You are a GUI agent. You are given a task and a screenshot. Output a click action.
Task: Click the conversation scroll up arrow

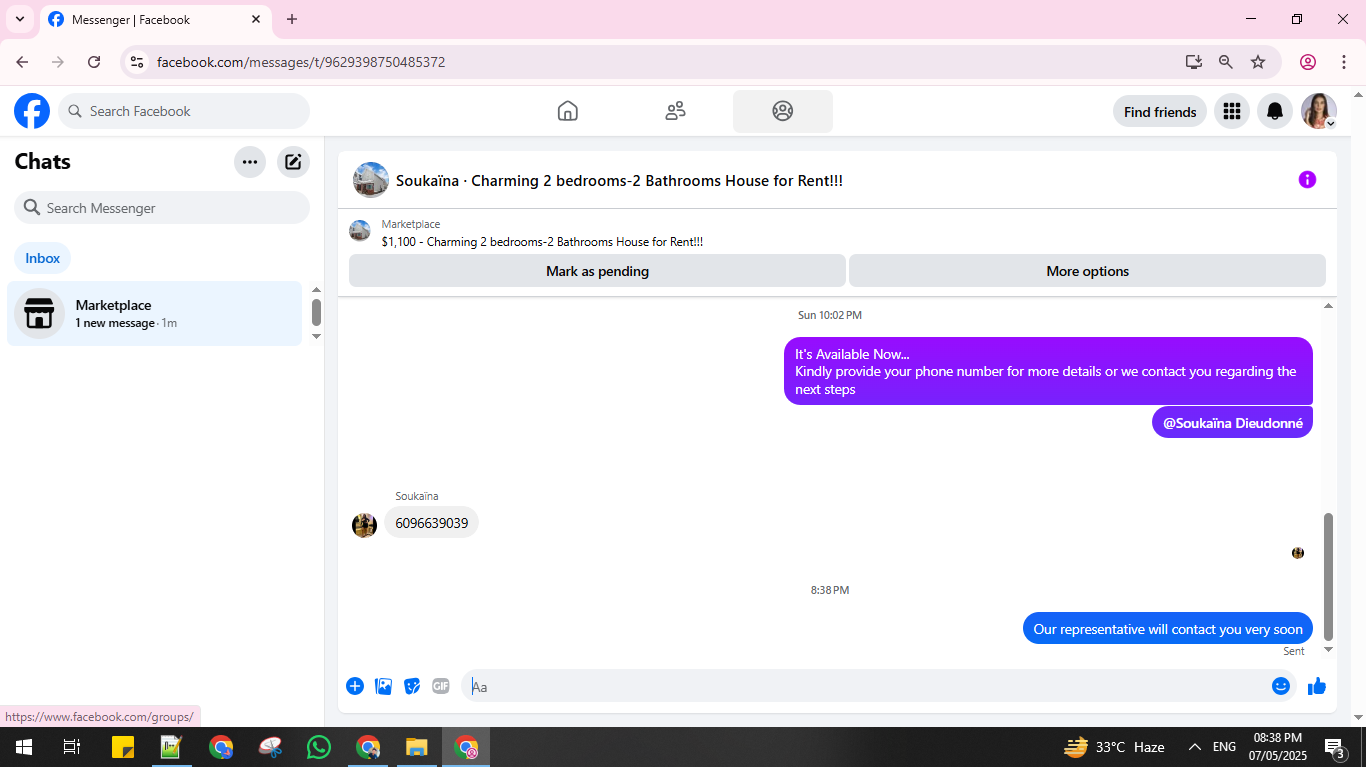click(x=1329, y=306)
